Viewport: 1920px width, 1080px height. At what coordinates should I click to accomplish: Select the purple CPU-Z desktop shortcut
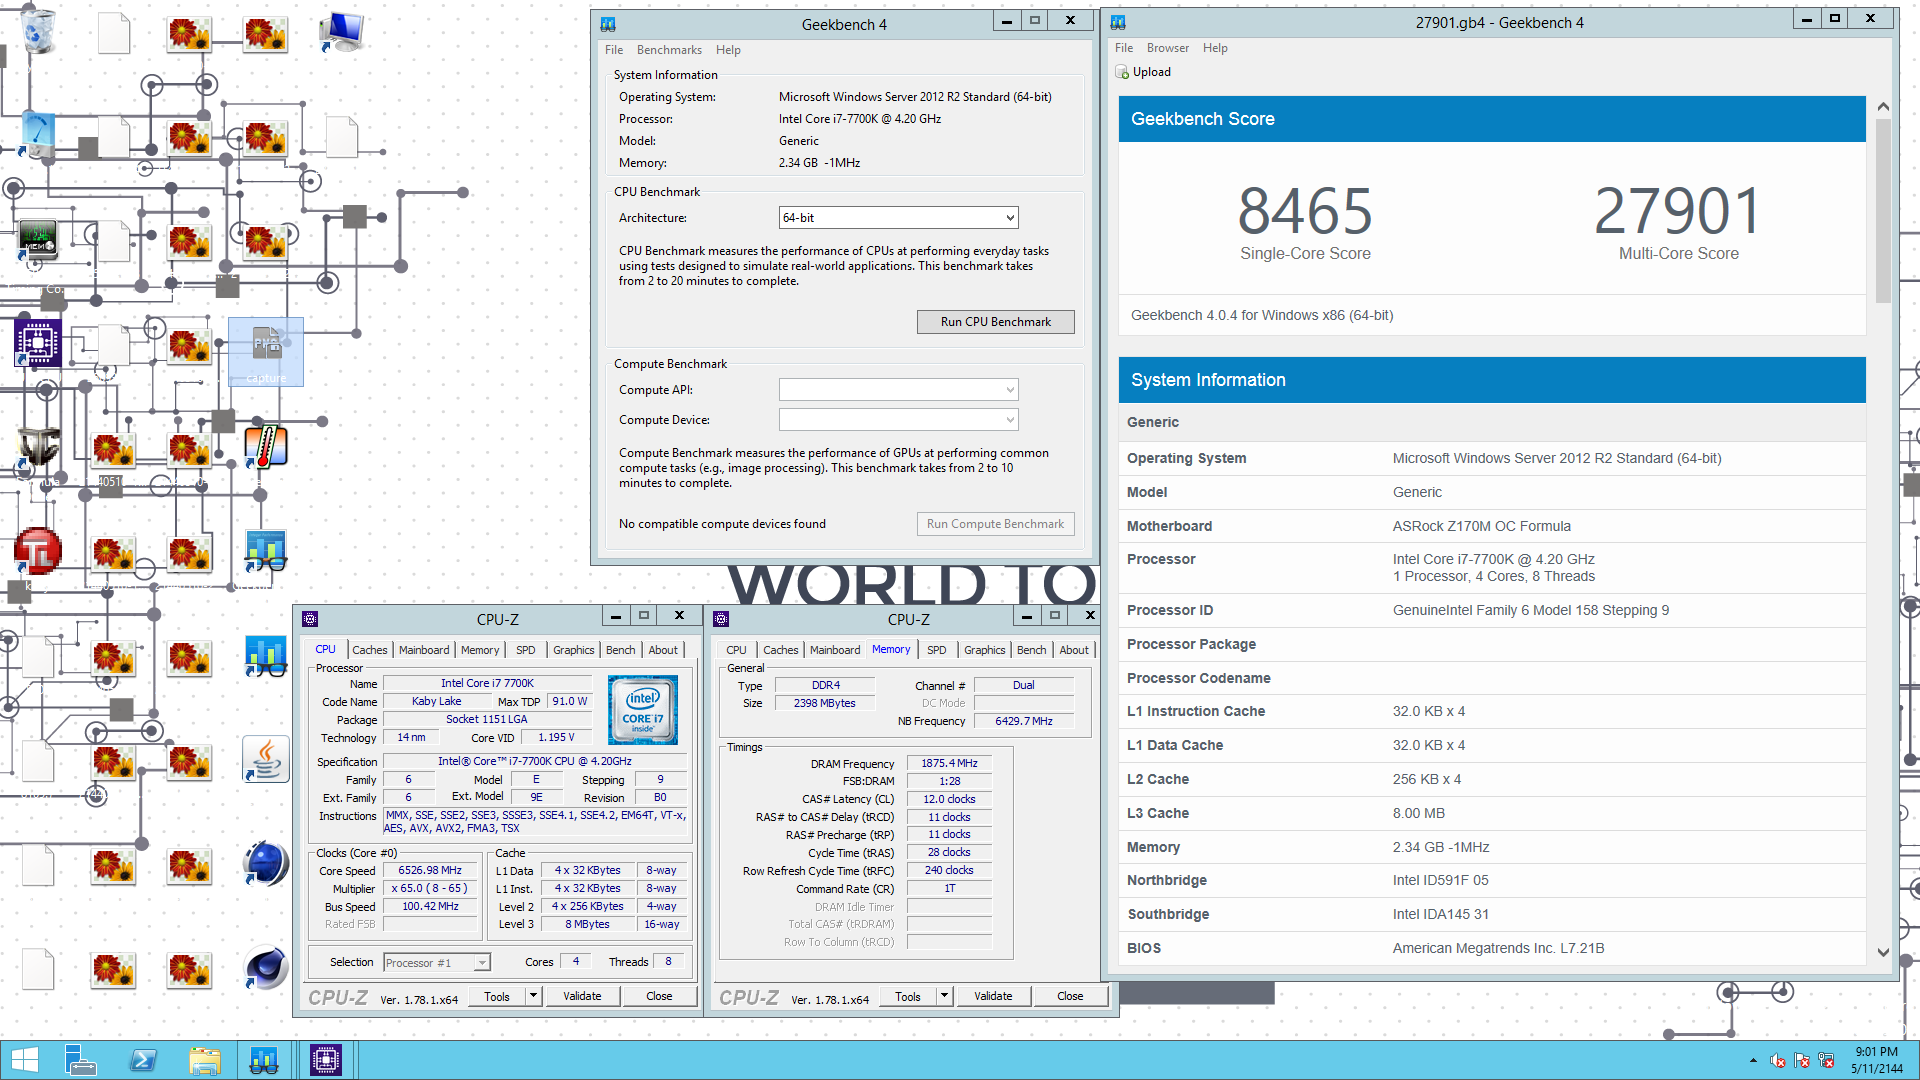(38, 343)
